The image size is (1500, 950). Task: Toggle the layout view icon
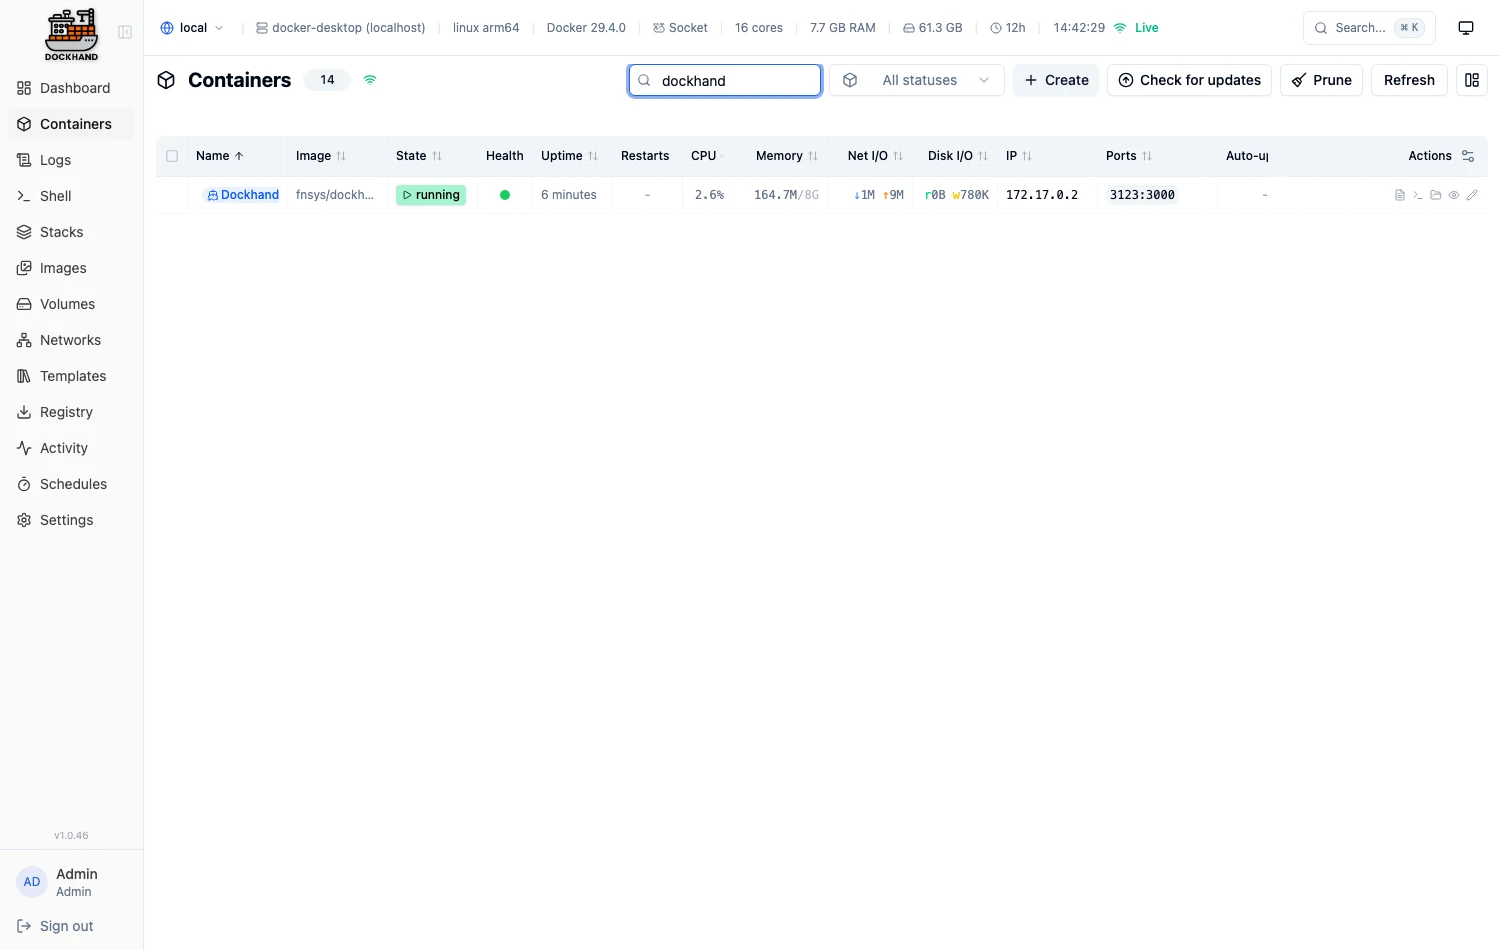point(1472,80)
